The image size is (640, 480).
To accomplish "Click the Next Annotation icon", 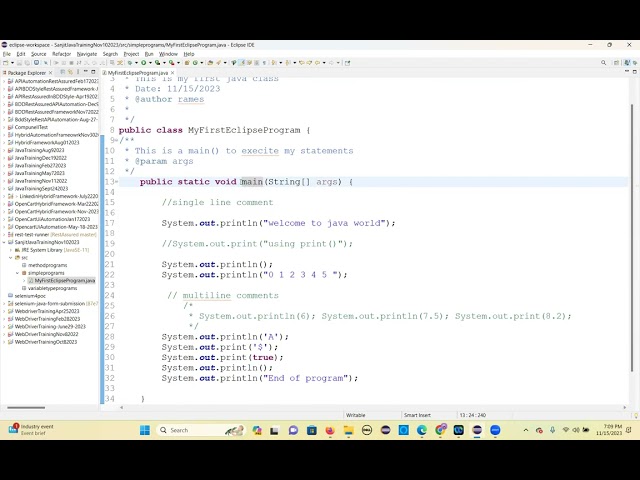I will point(273,63).
